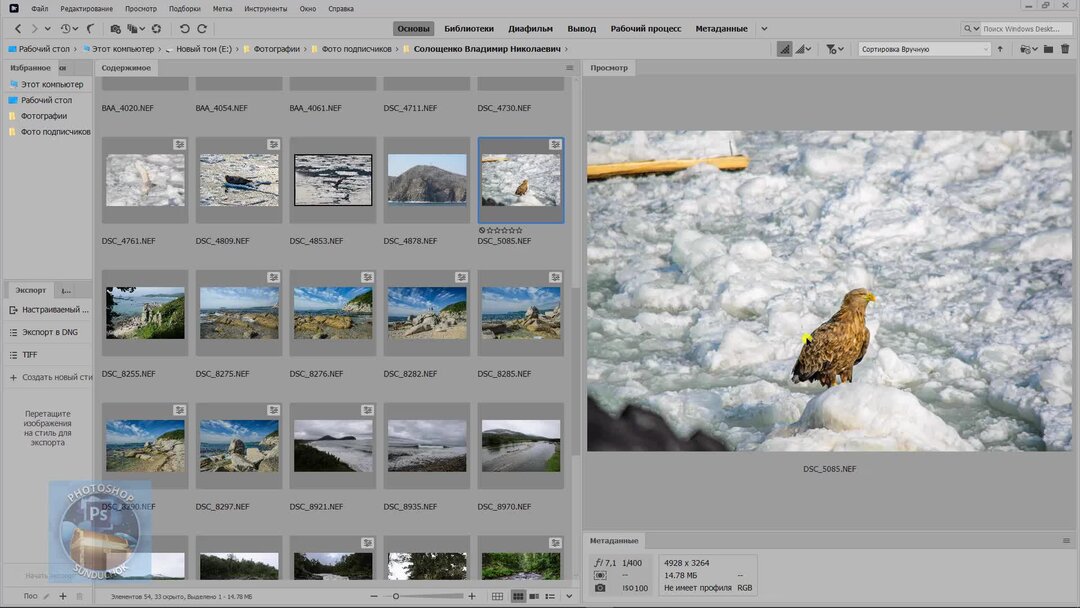This screenshot has width=1080, height=608.
Task: Switch content to list view
Action: coord(550,596)
